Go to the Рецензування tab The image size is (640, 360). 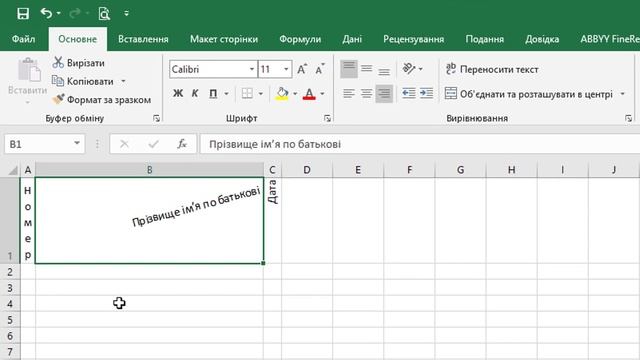point(413,39)
